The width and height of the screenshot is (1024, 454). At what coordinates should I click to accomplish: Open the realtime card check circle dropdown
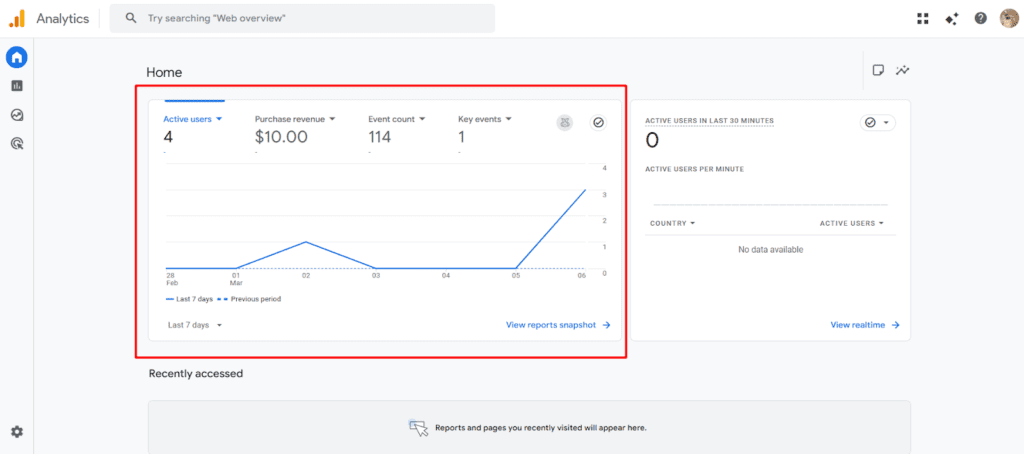coord(878,123)
